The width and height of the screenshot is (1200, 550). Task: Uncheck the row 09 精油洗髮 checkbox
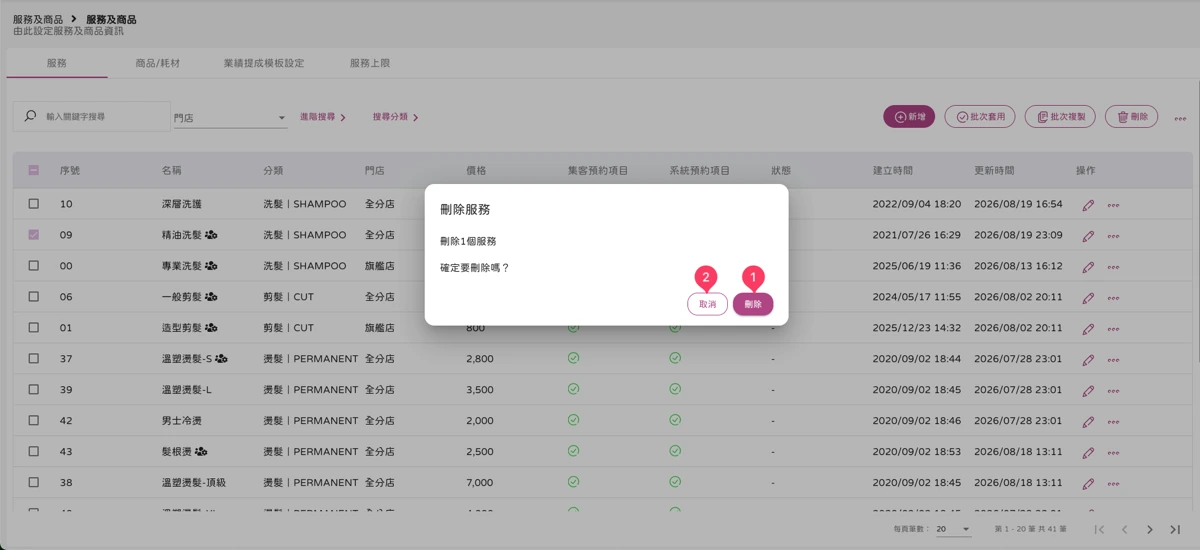click(x=34, y=235)
